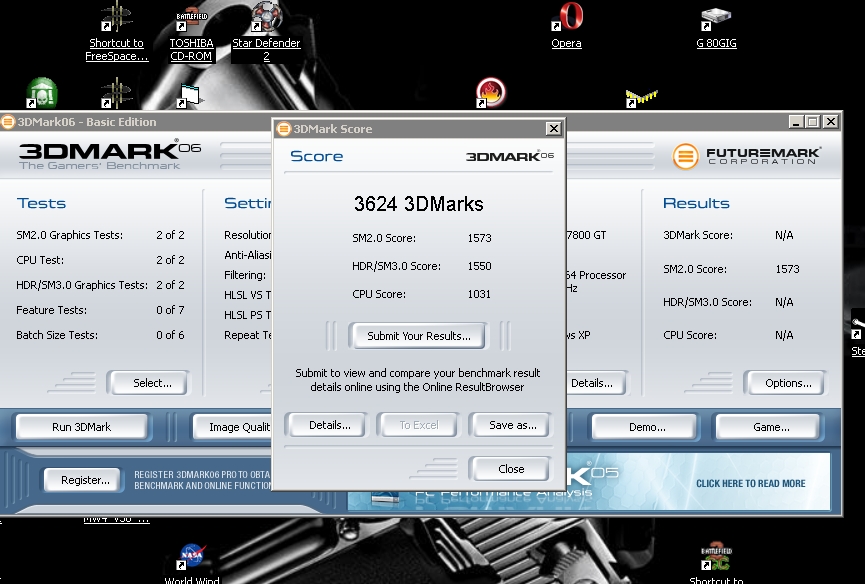Click the 3DMark Score title bar icon

tap(283, 129)
